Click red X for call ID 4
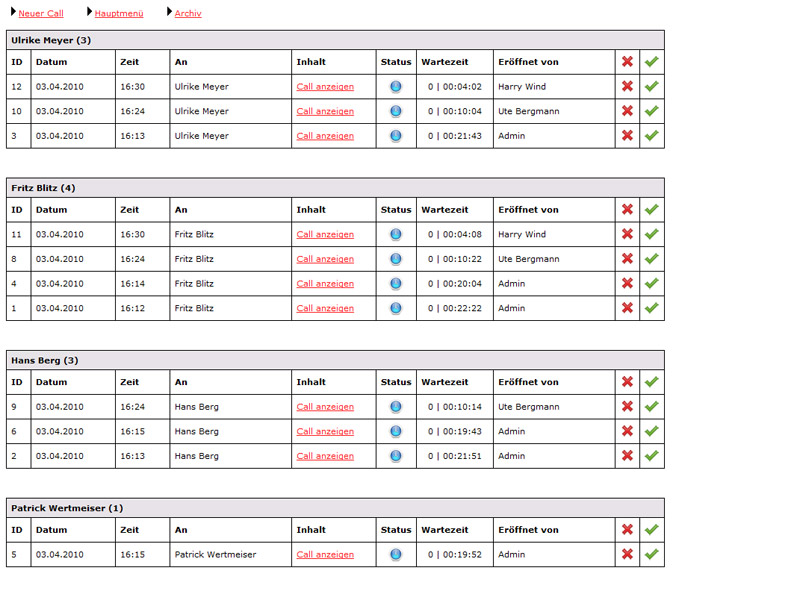 tap(628, 283)
